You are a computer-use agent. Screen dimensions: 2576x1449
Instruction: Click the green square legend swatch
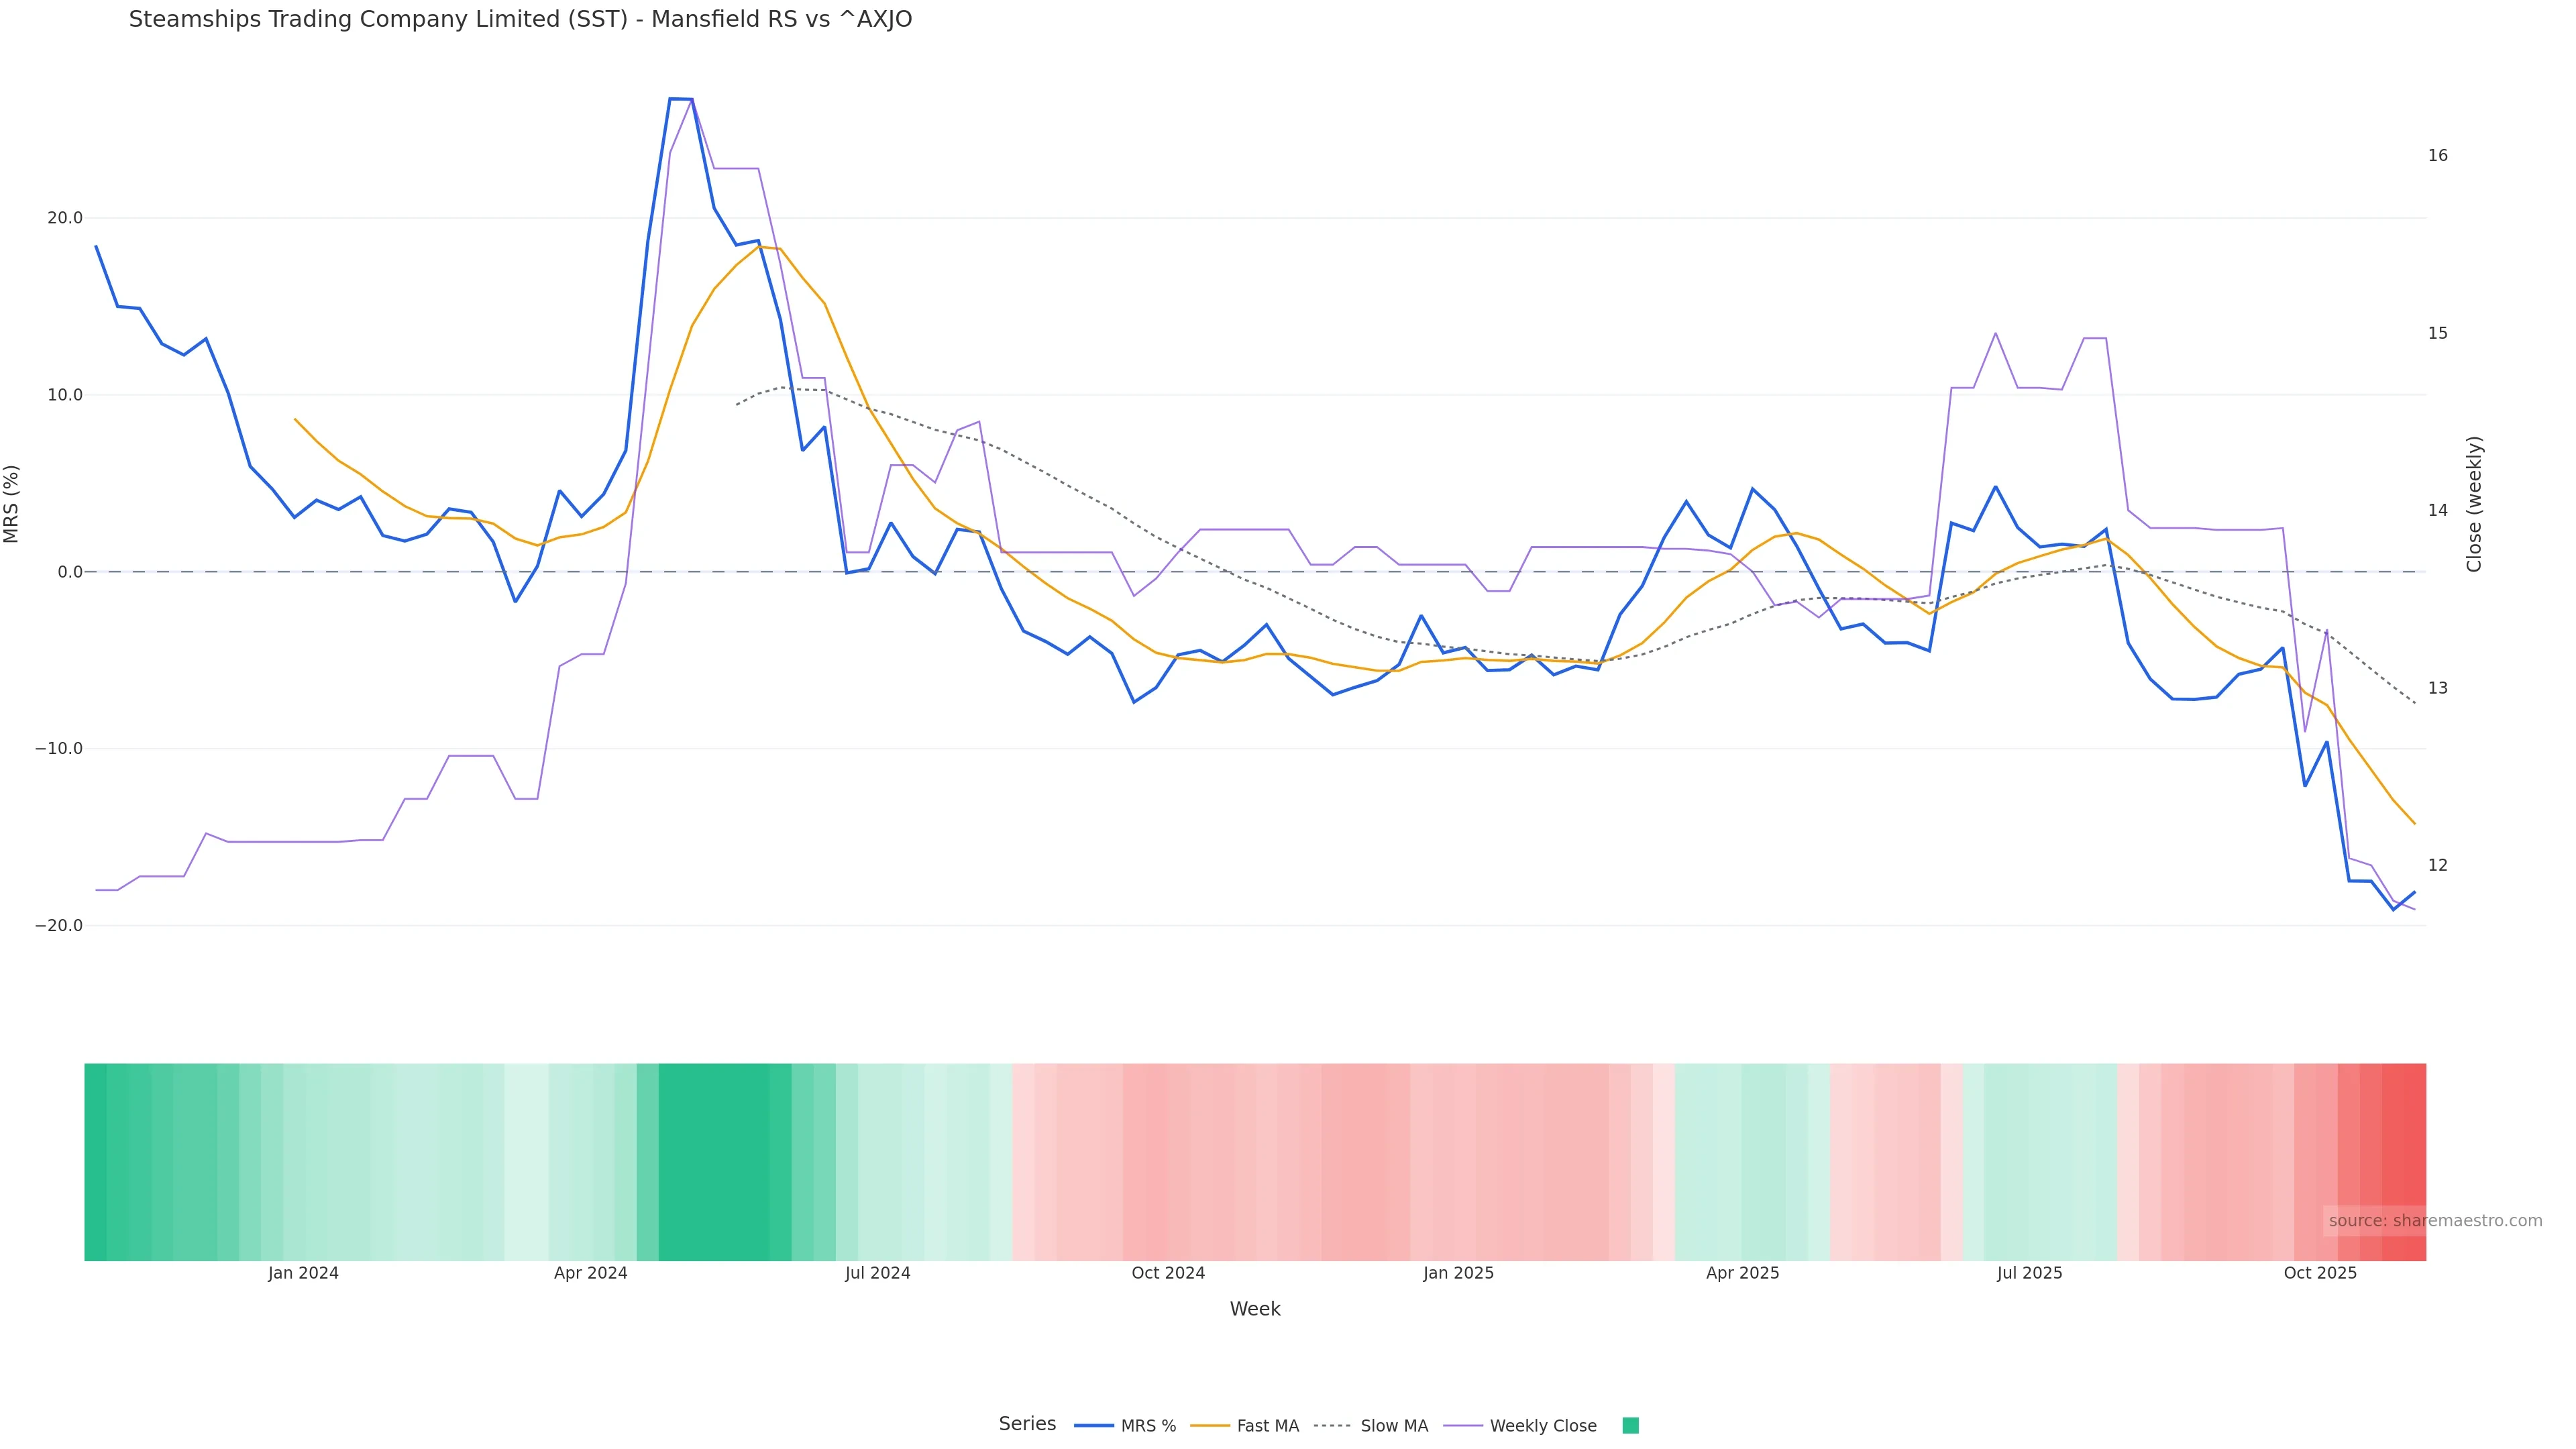tap(1630, 1426)
